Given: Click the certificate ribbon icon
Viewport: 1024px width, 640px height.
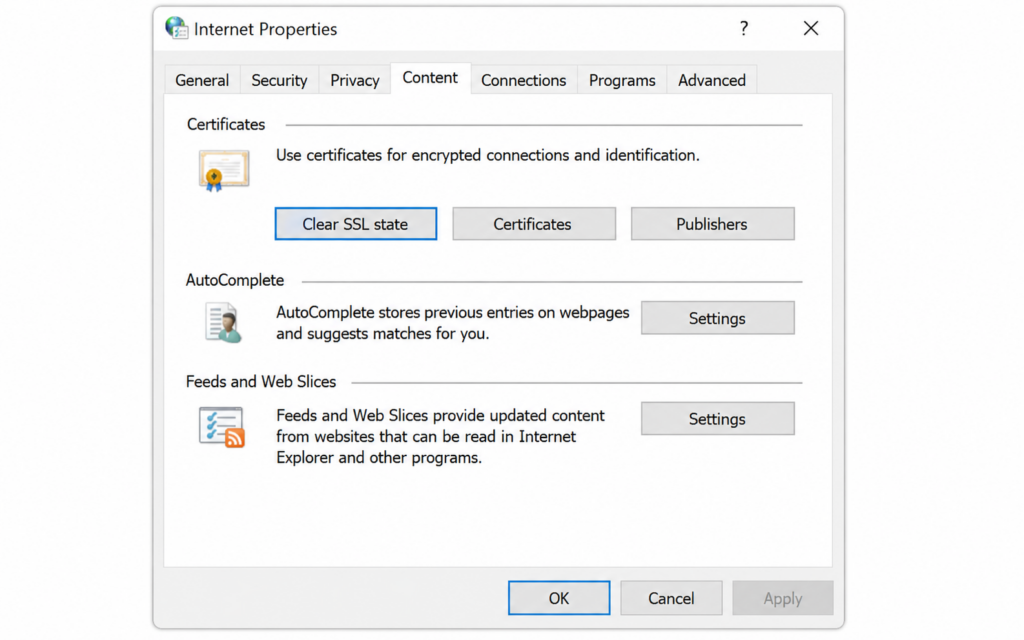Looking at the screenshot, I should (x=224, y=170).
